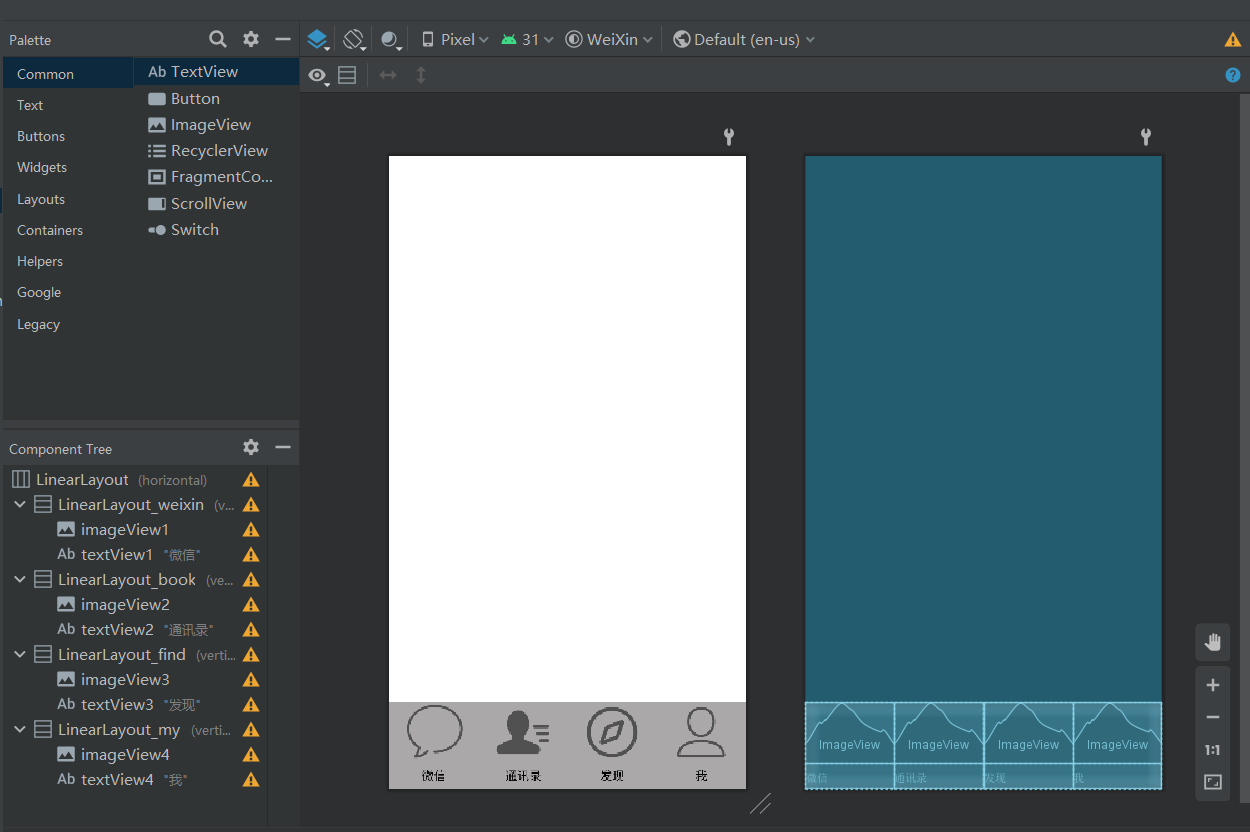Show layout warnings in toolbar
Viewport: 1250px width, 832px height.
pyautogui.click(x=1233, y=40)
